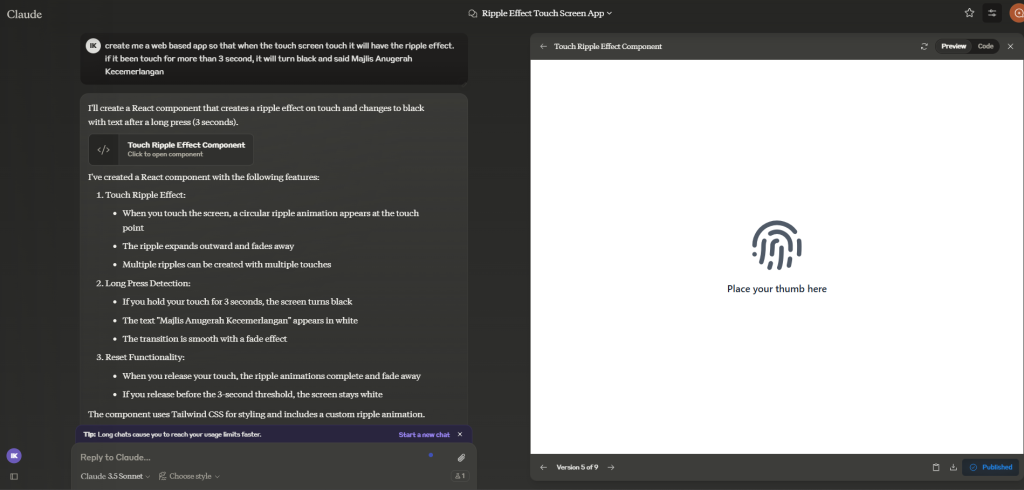
Task: Star this chat
Action: pyautogui.click(x=969, y=12)
